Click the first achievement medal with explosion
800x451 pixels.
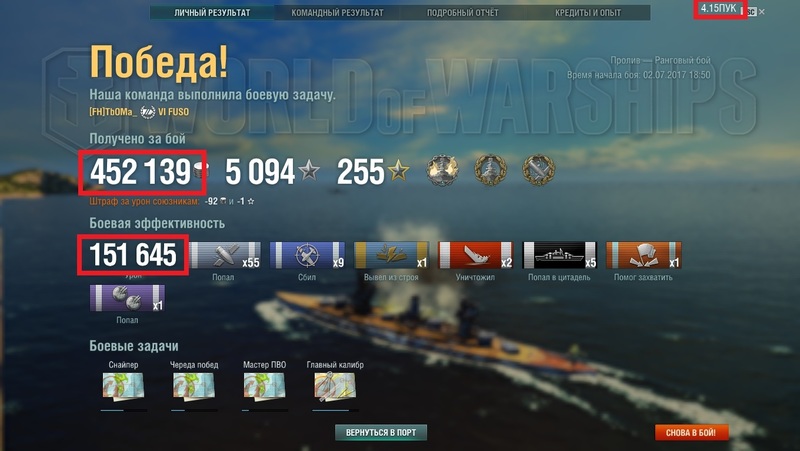(442, 170)
